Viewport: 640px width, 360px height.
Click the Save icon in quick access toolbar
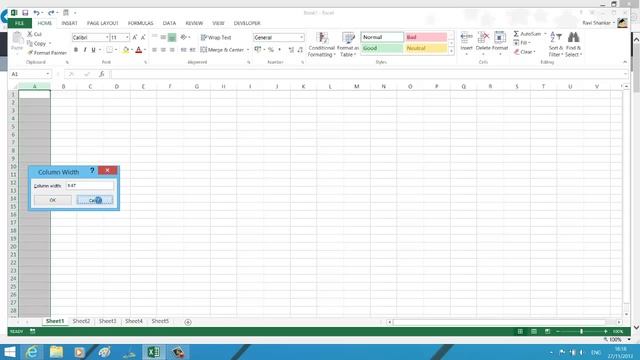[x=25, y=13]
